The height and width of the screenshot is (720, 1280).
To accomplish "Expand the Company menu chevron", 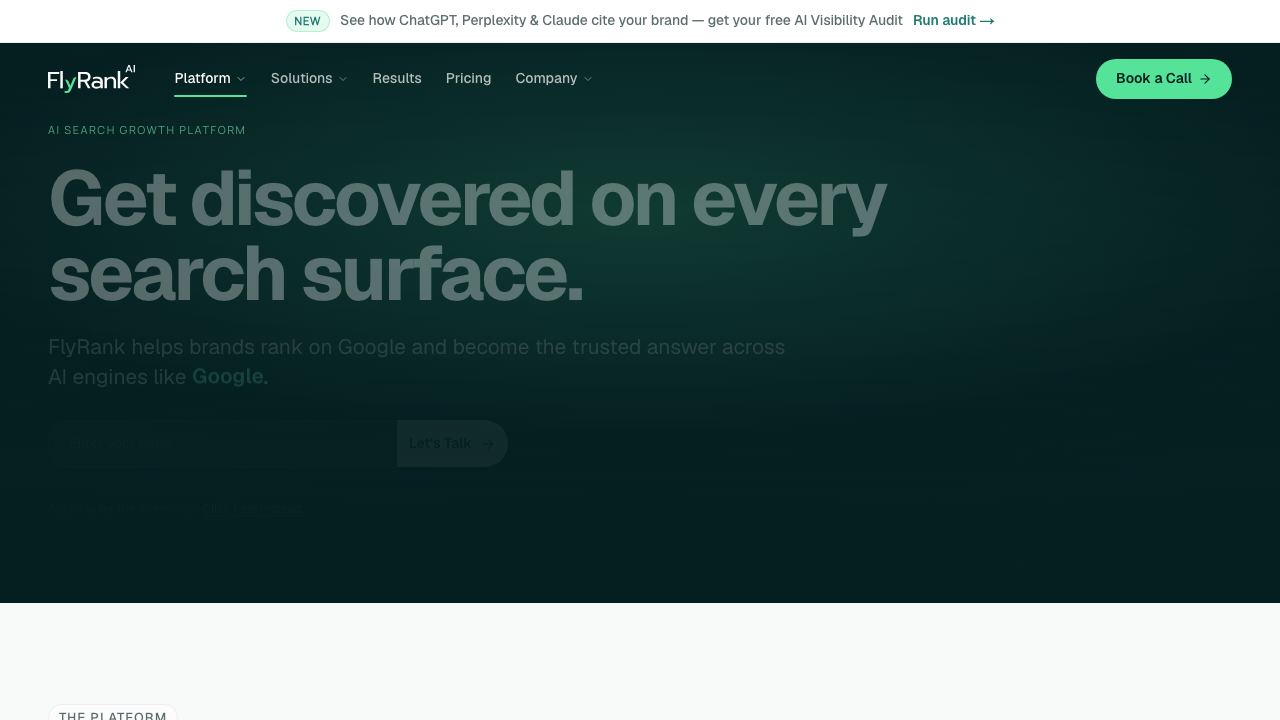I will click(588, 79).
